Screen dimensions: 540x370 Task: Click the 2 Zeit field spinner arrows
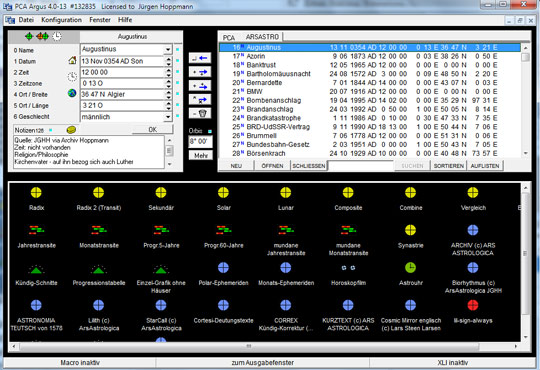[x=168, y=72]
